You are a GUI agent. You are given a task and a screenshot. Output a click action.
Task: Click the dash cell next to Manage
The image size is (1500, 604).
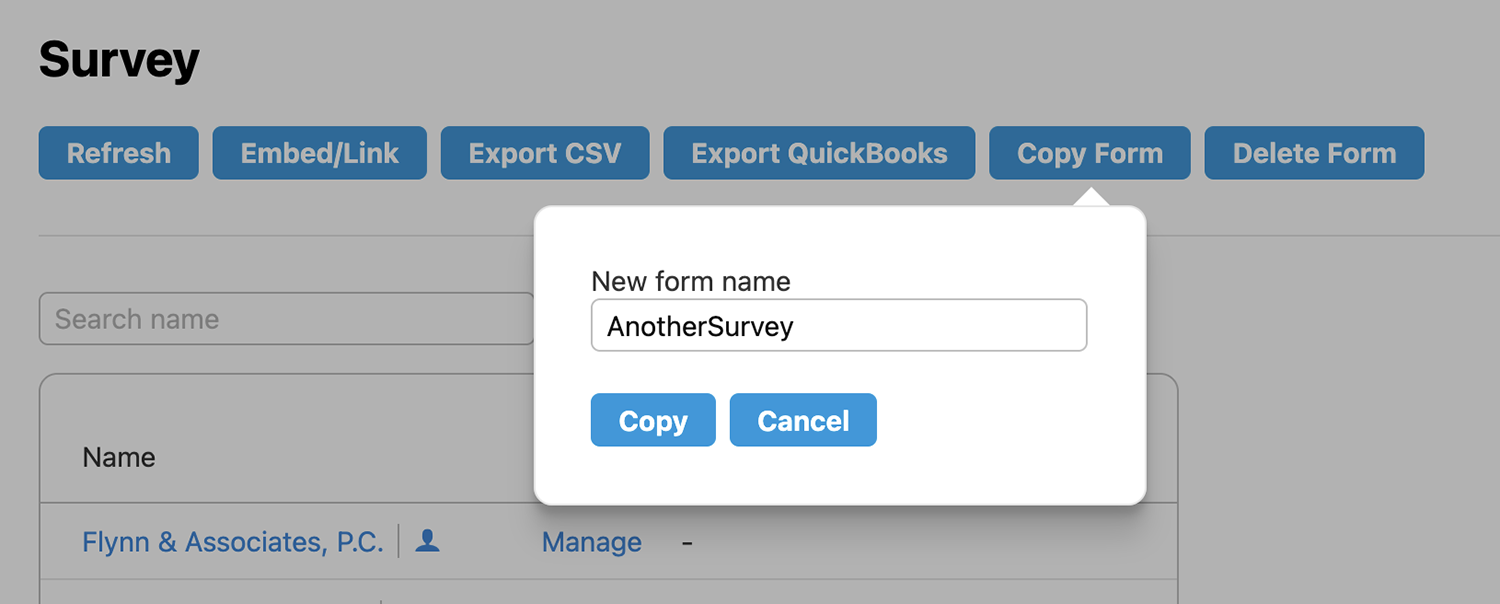(687, 542)
